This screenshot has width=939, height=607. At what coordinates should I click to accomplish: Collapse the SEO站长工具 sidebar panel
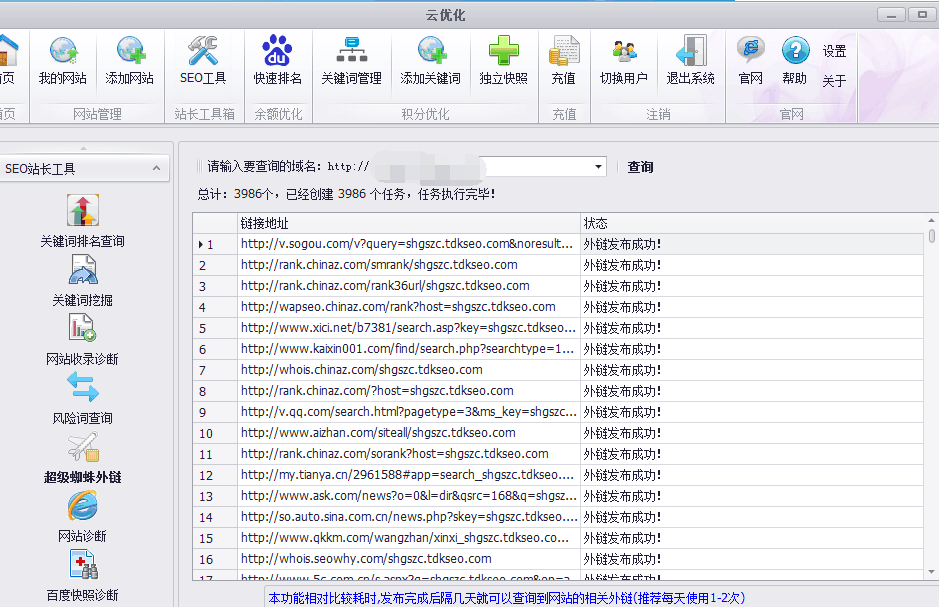pos(156,169)
